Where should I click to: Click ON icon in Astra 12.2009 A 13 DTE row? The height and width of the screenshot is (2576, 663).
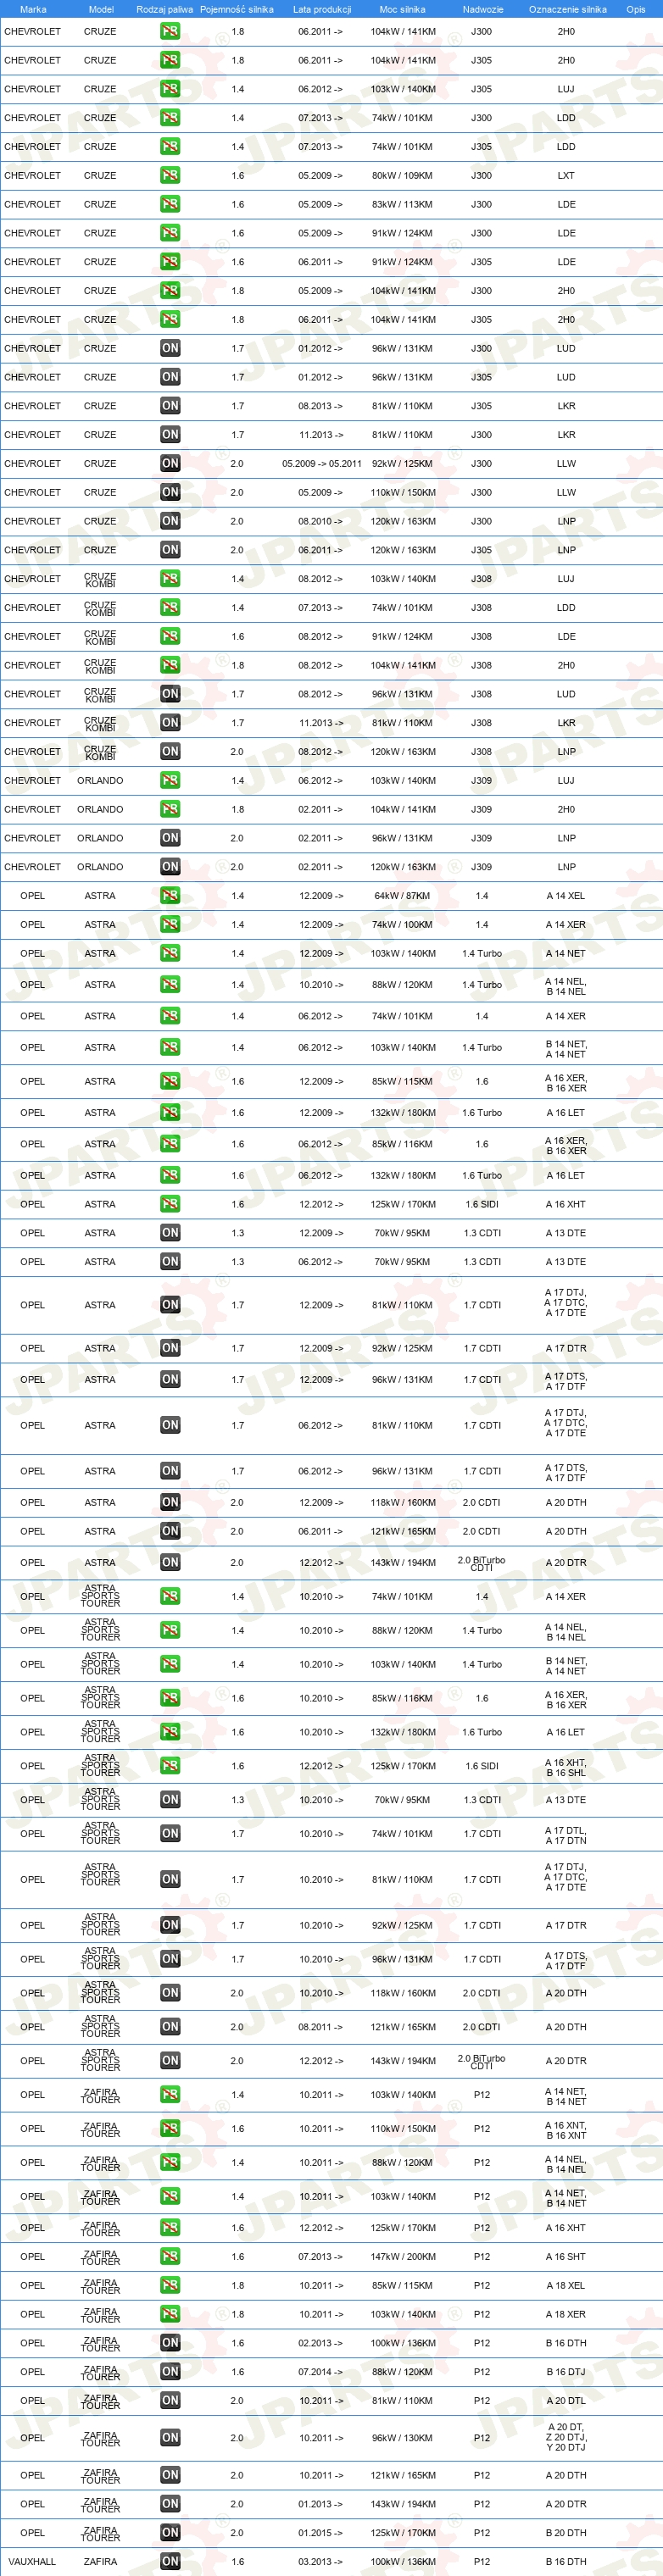(x=170, y=1232)
